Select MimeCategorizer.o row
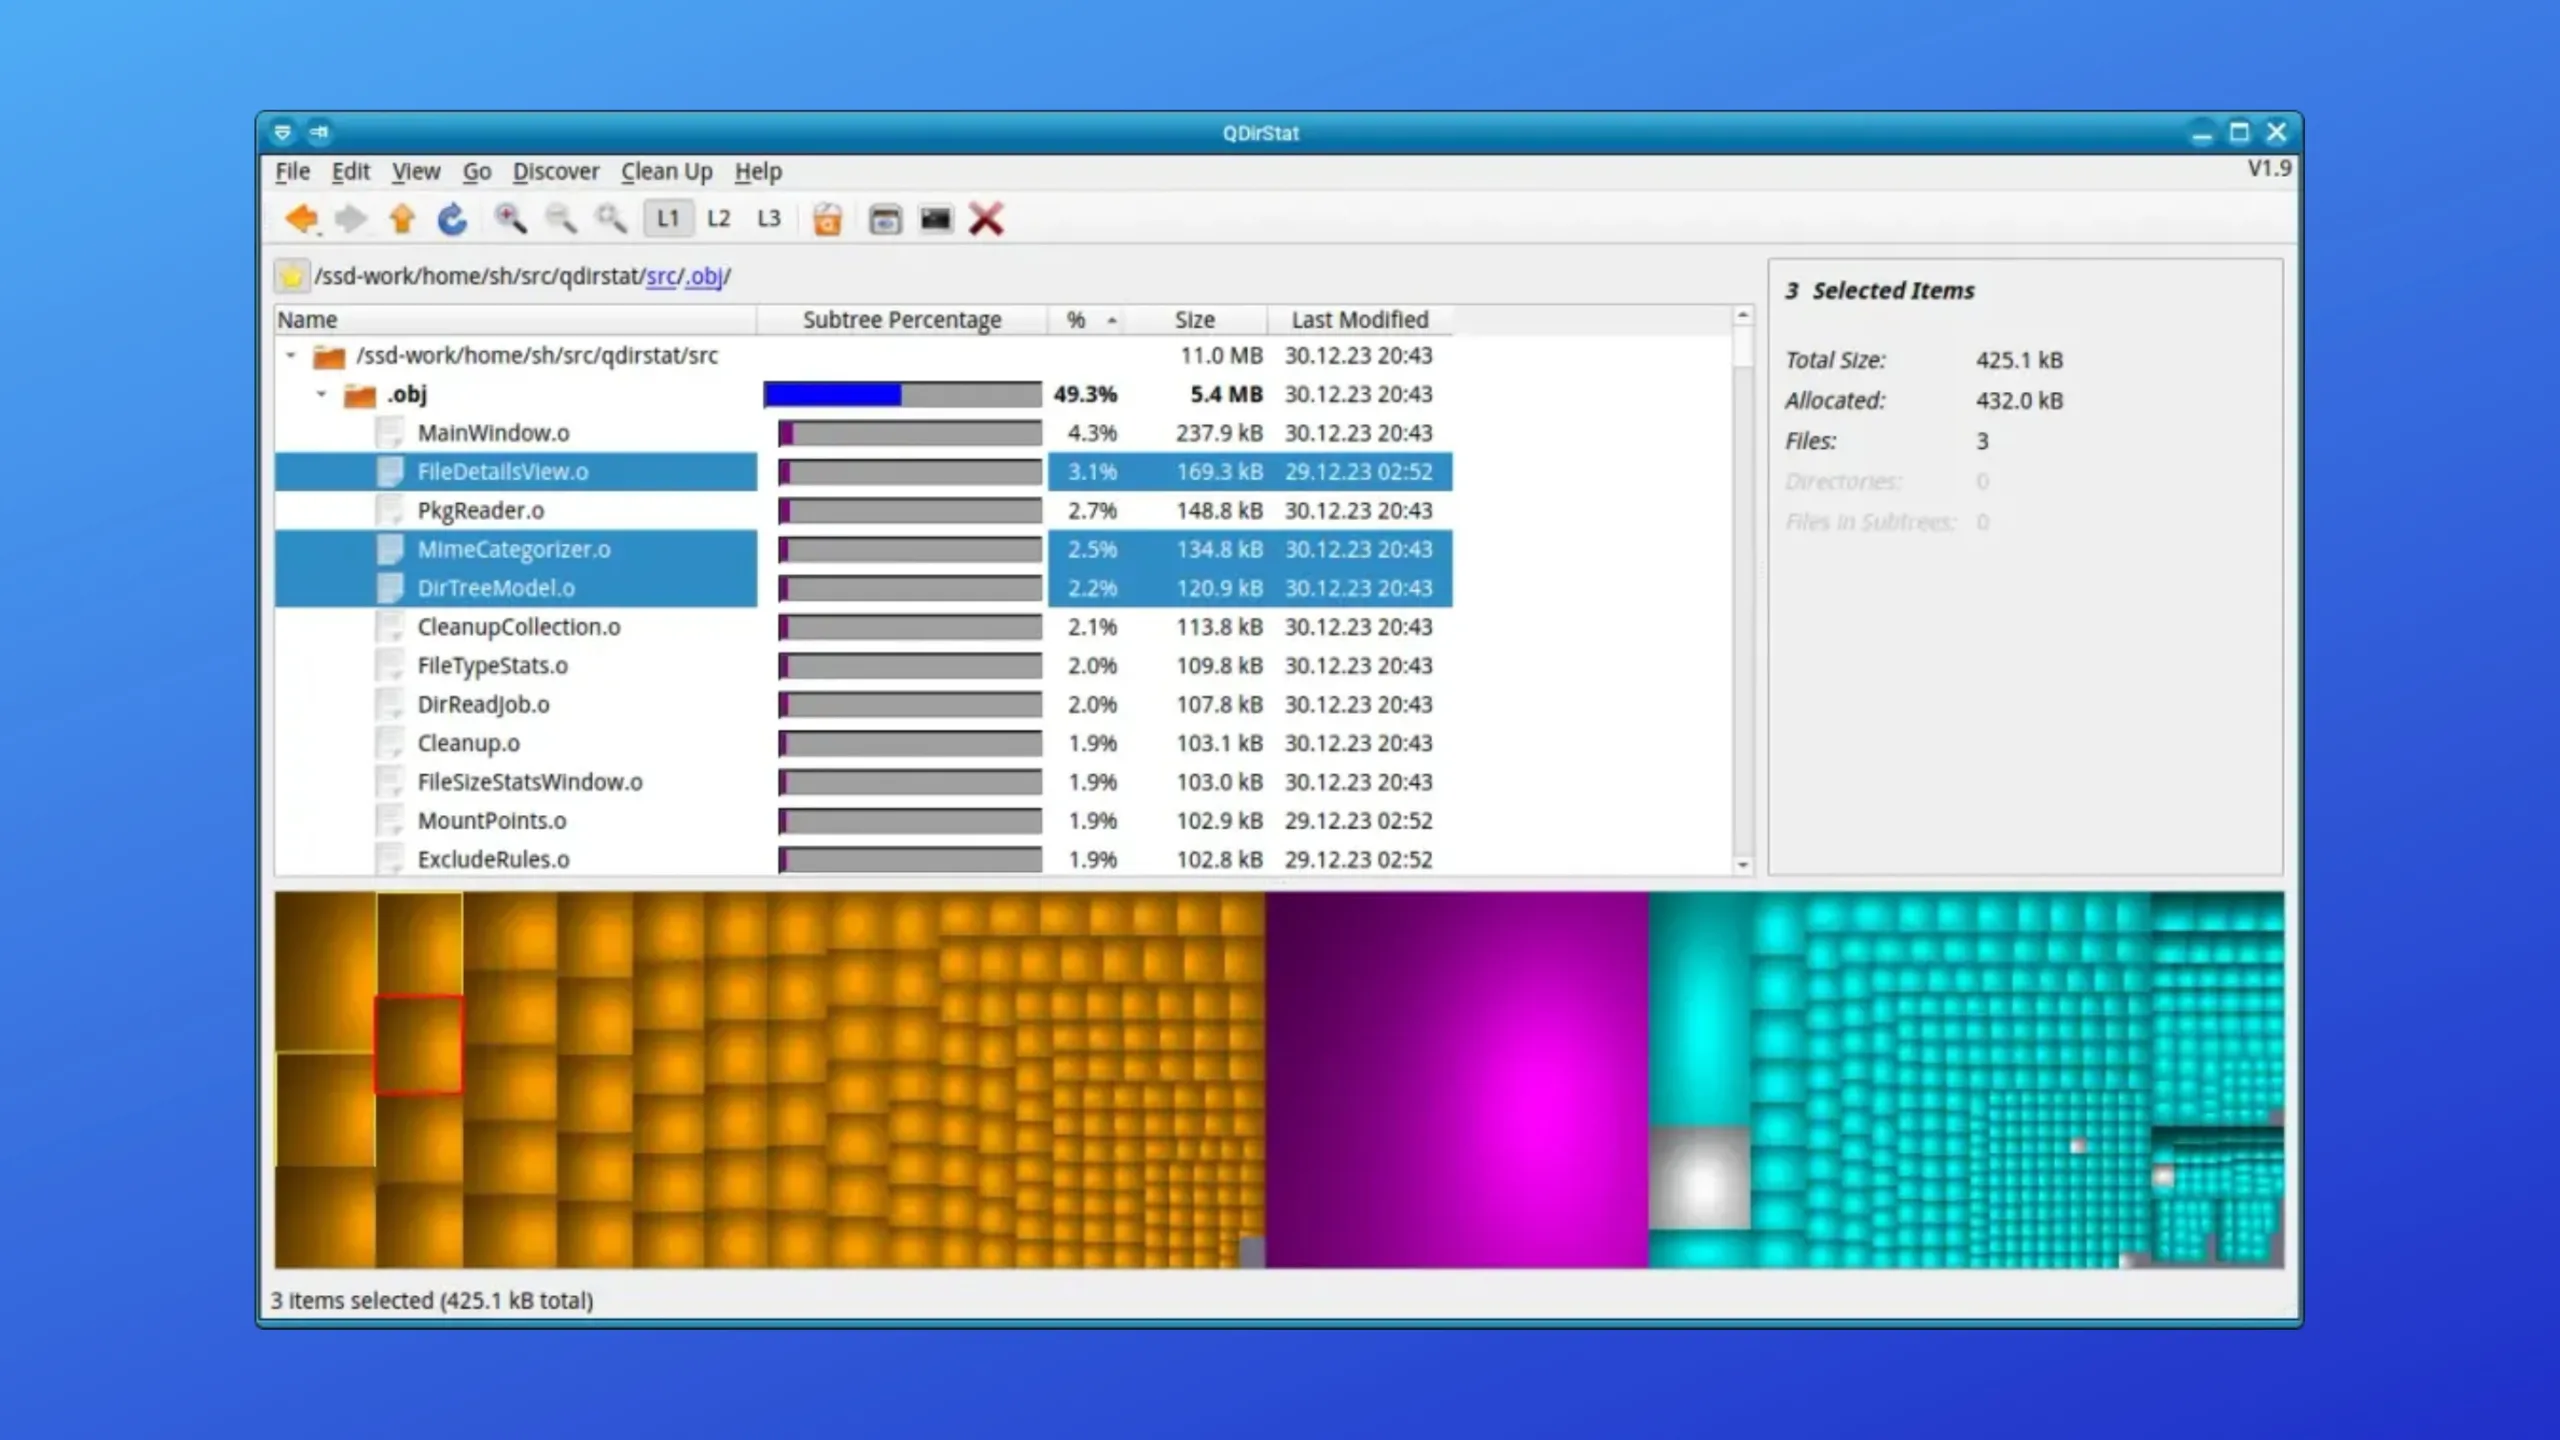The height and width of the screenshot is (1440, 2560). coord(864,549)
